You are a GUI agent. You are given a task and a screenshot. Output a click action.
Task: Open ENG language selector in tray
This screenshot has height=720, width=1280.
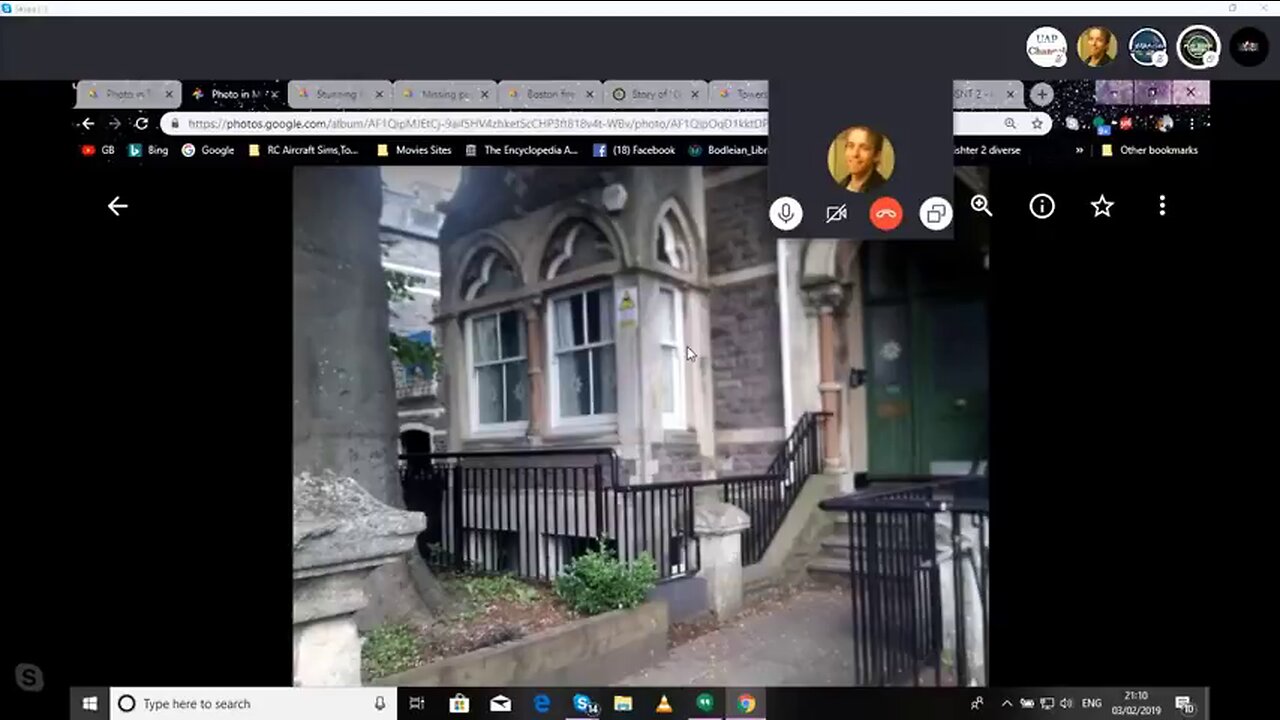1092,704
